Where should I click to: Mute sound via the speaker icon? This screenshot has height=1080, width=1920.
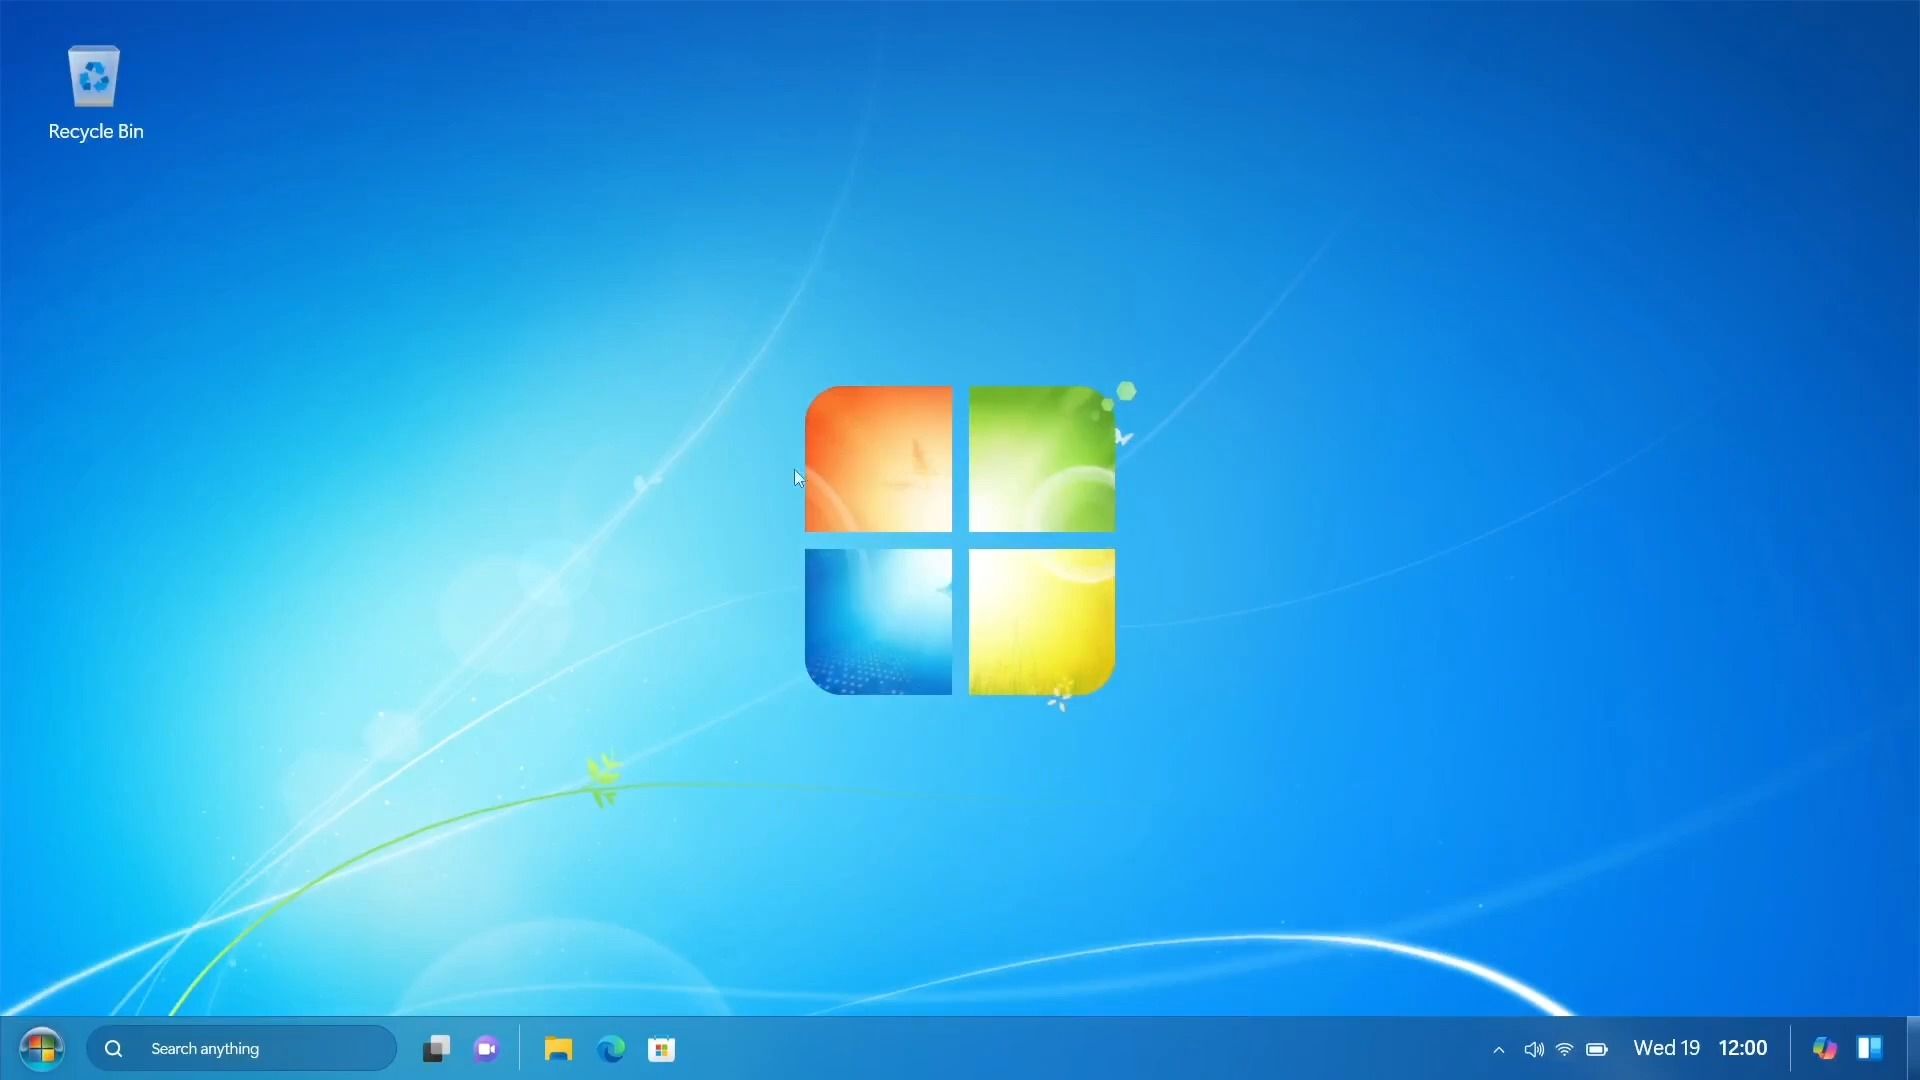pyautogui.click(x=1531, y=1049)
